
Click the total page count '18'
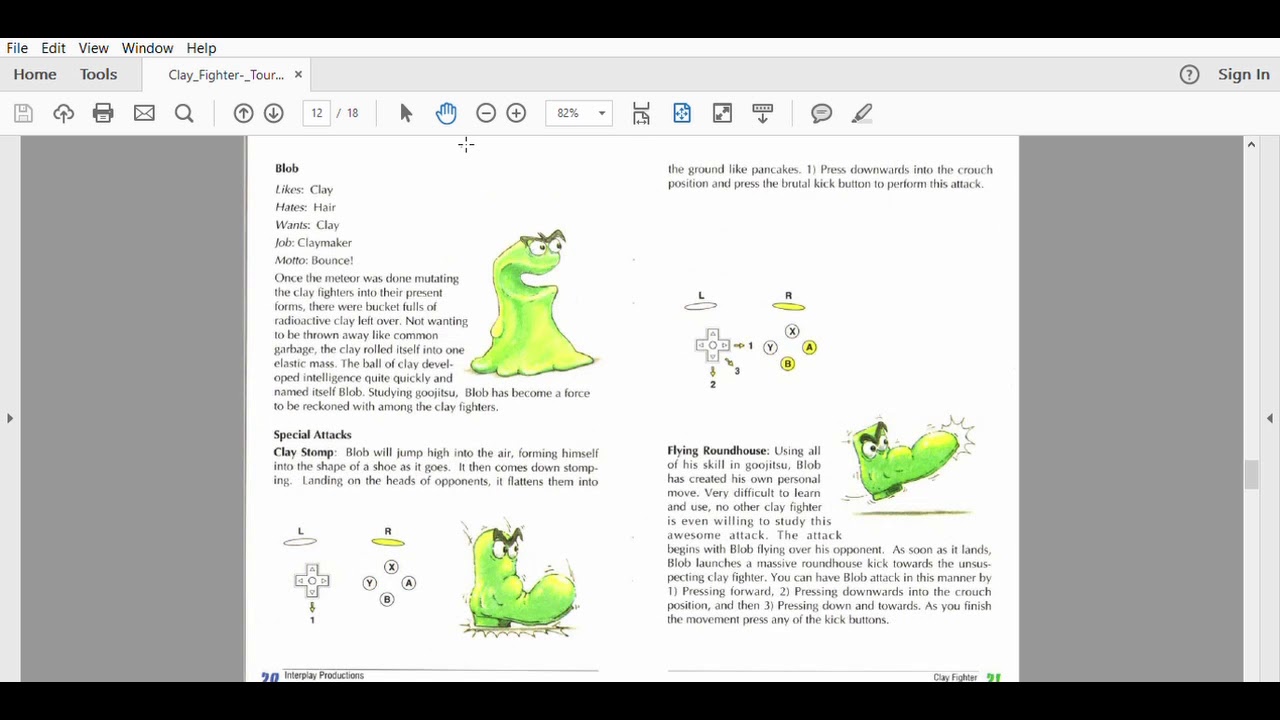coord(352,113)
